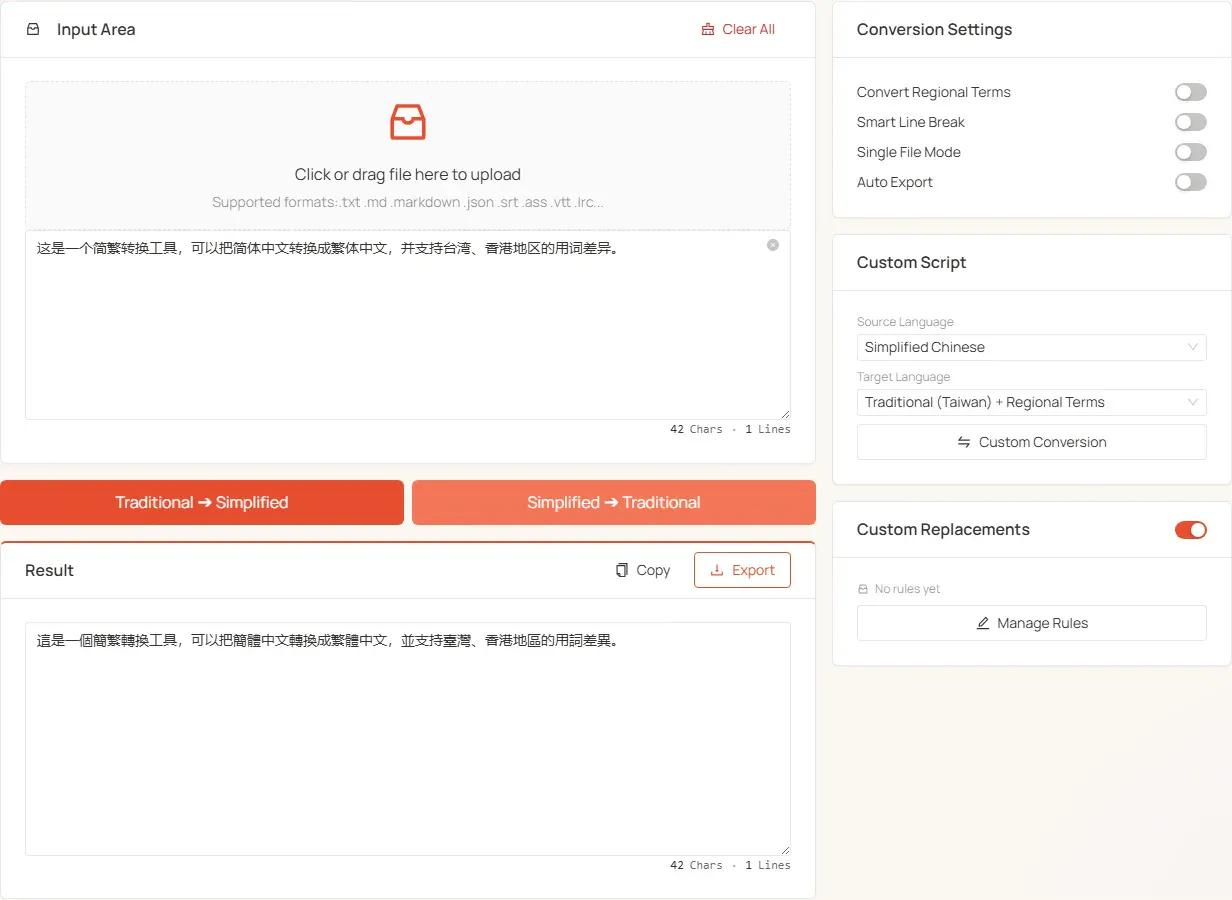Viewport: 1232px width, 900px height.
Task: Click the Target Language dropdown chevron
Action: (x=1193, y=402)
